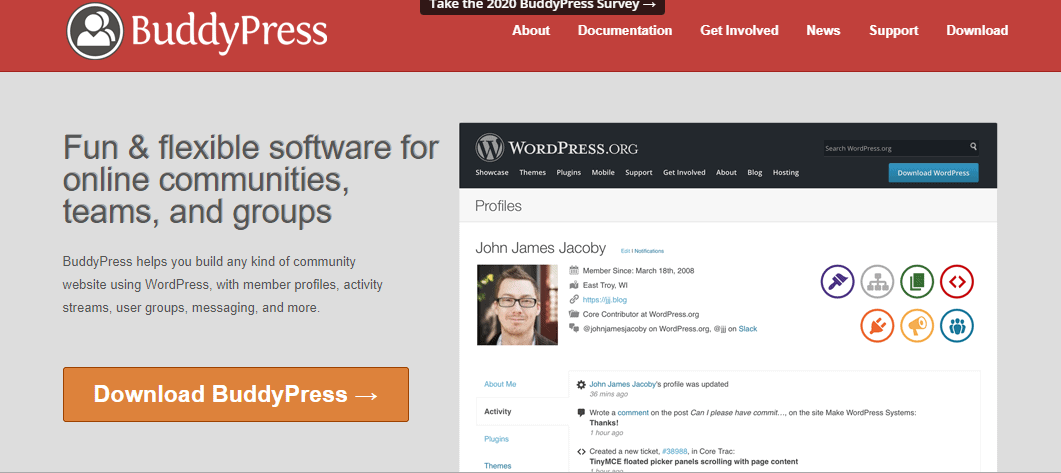Screen dimensions: 1061x473
Task: Select the About Me profile tab
Action: 500,384
